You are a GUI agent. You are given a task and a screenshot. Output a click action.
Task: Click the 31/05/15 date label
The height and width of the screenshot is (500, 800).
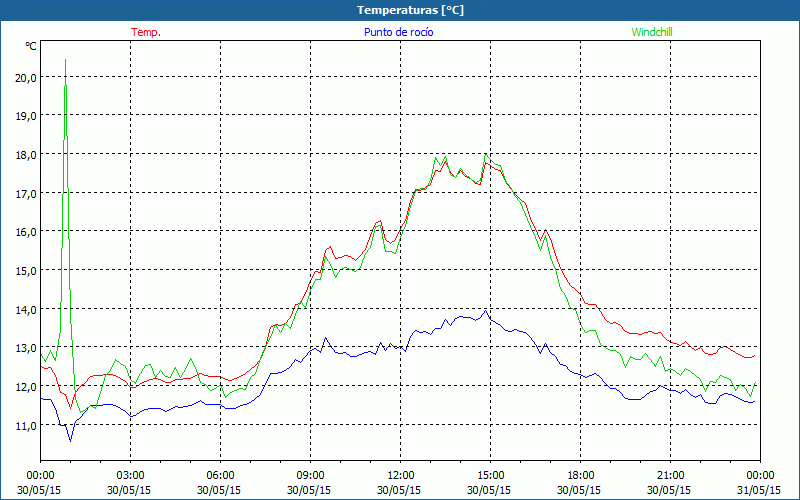click(759, 490)
